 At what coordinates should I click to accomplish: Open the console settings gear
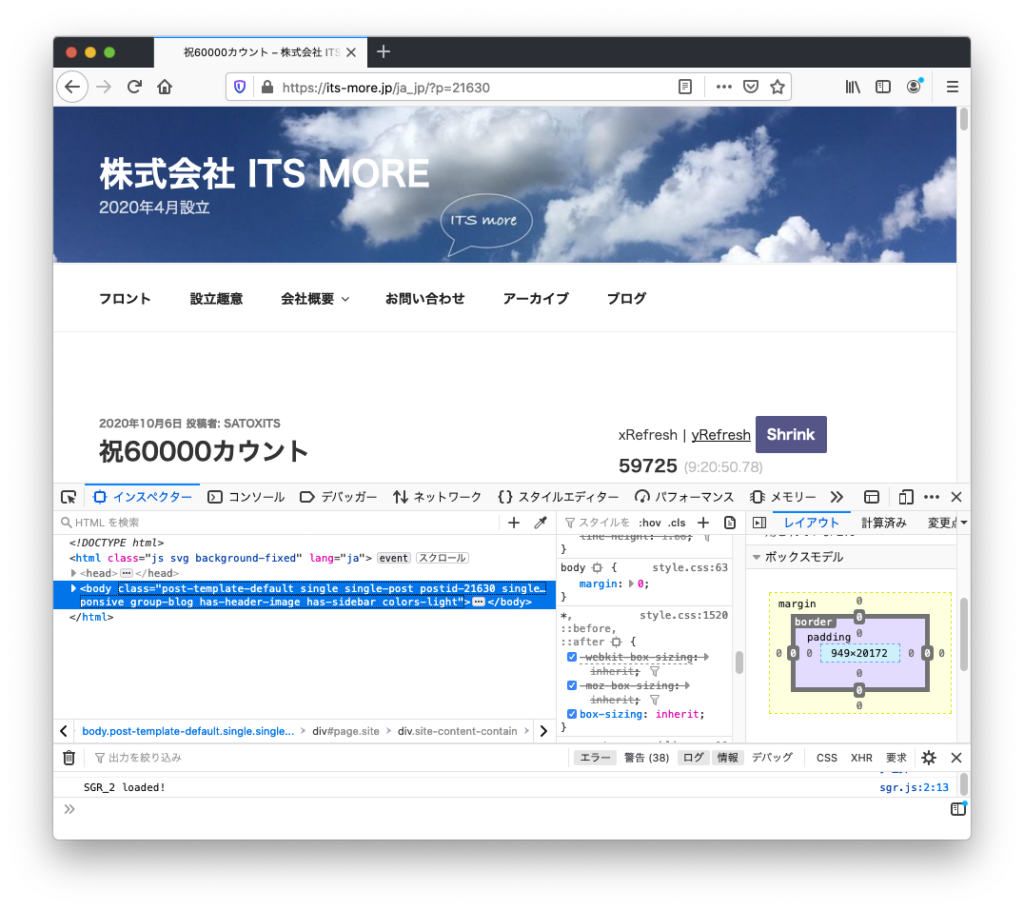coord(928,758)
